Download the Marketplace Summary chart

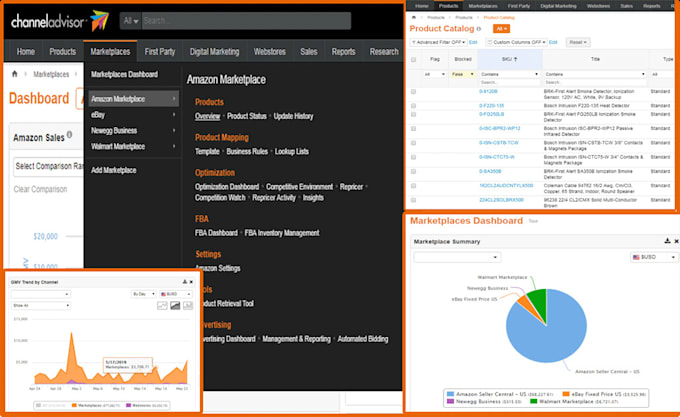(x=667, y=241)
